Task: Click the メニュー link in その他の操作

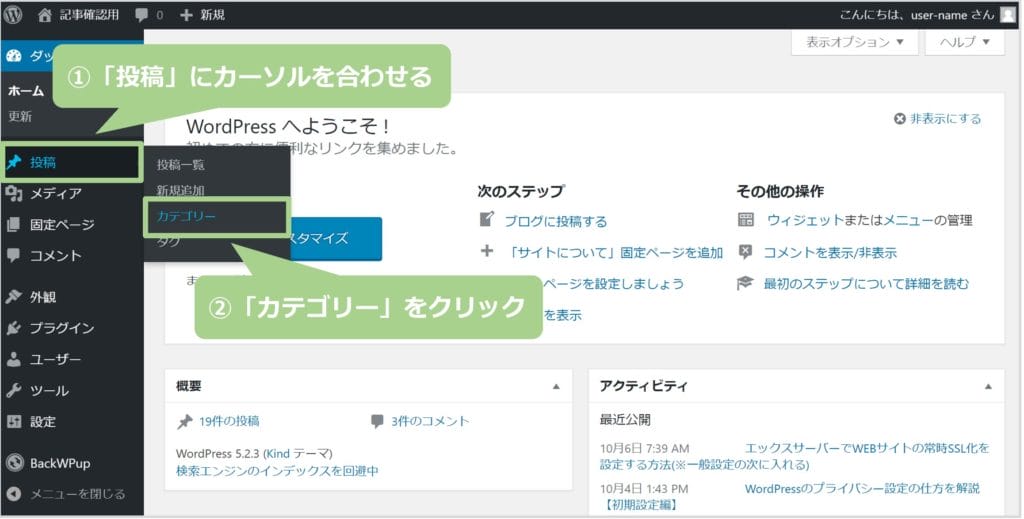Action: click(x=908, y=220)
